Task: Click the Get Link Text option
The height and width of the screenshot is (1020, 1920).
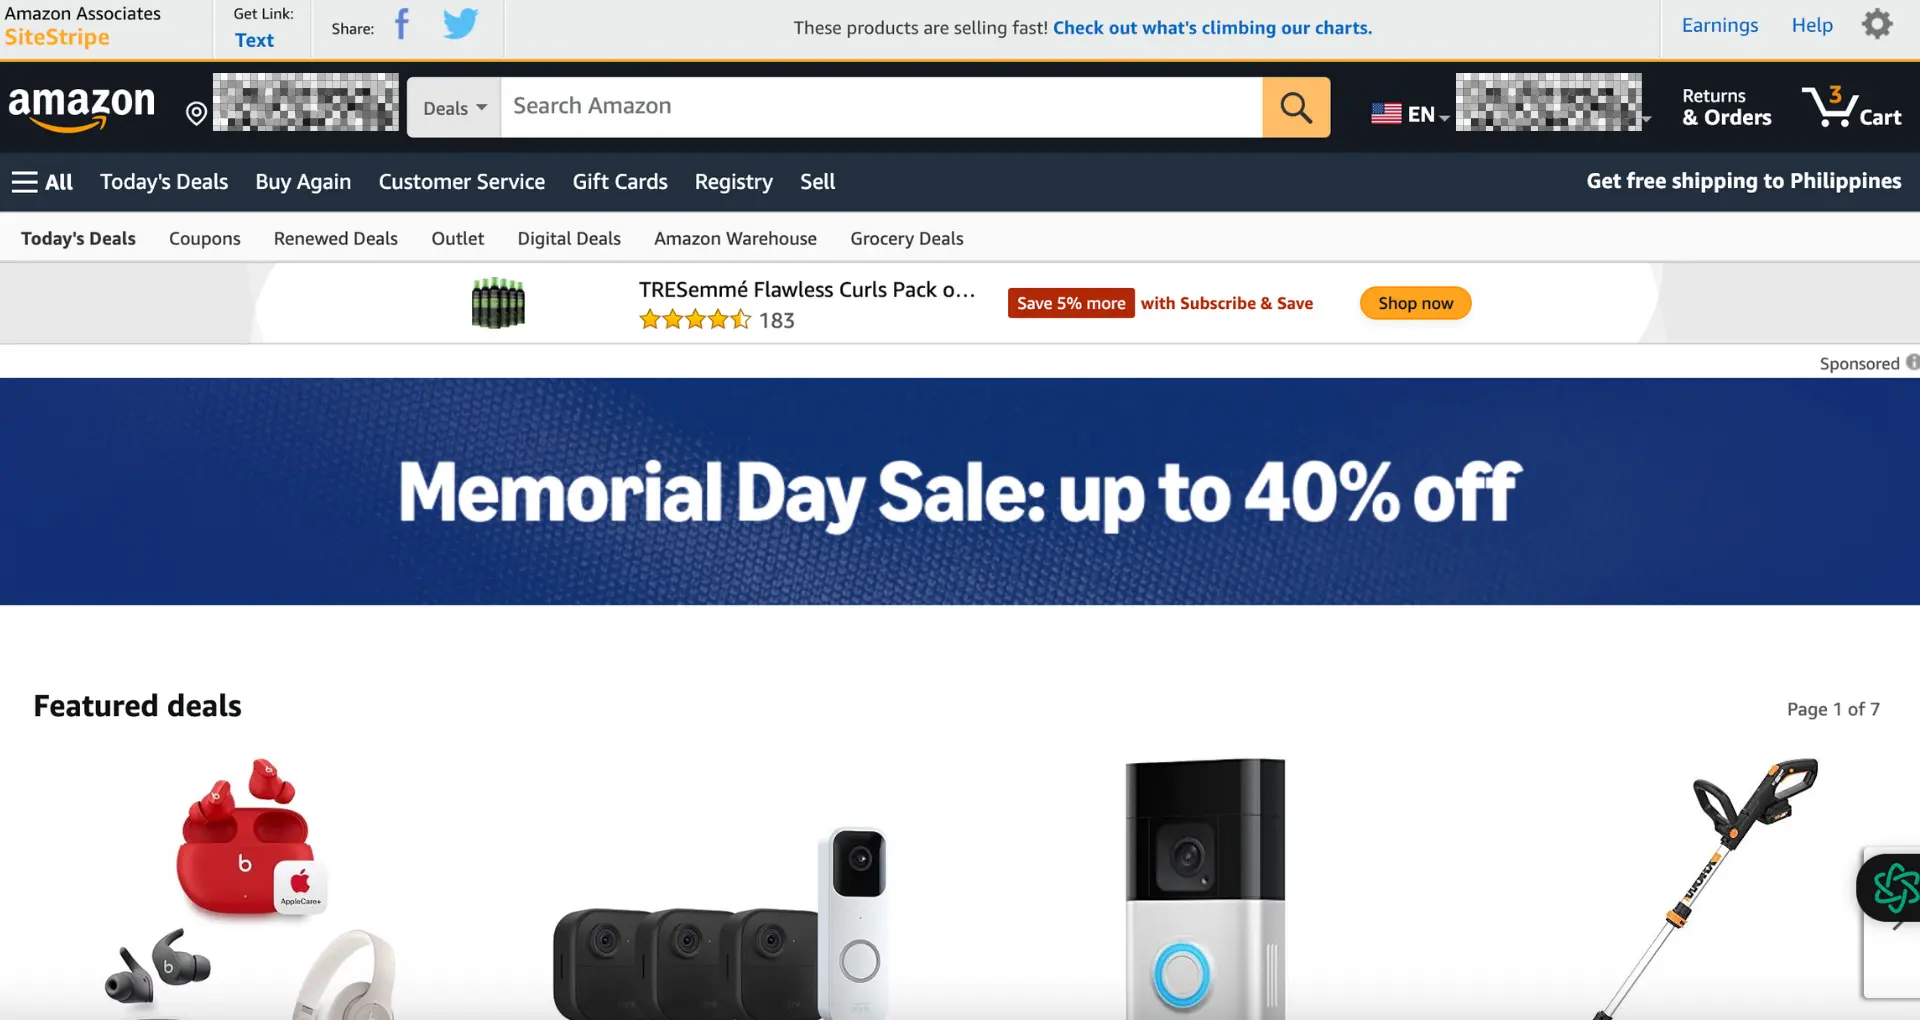Action: [254, 40]
